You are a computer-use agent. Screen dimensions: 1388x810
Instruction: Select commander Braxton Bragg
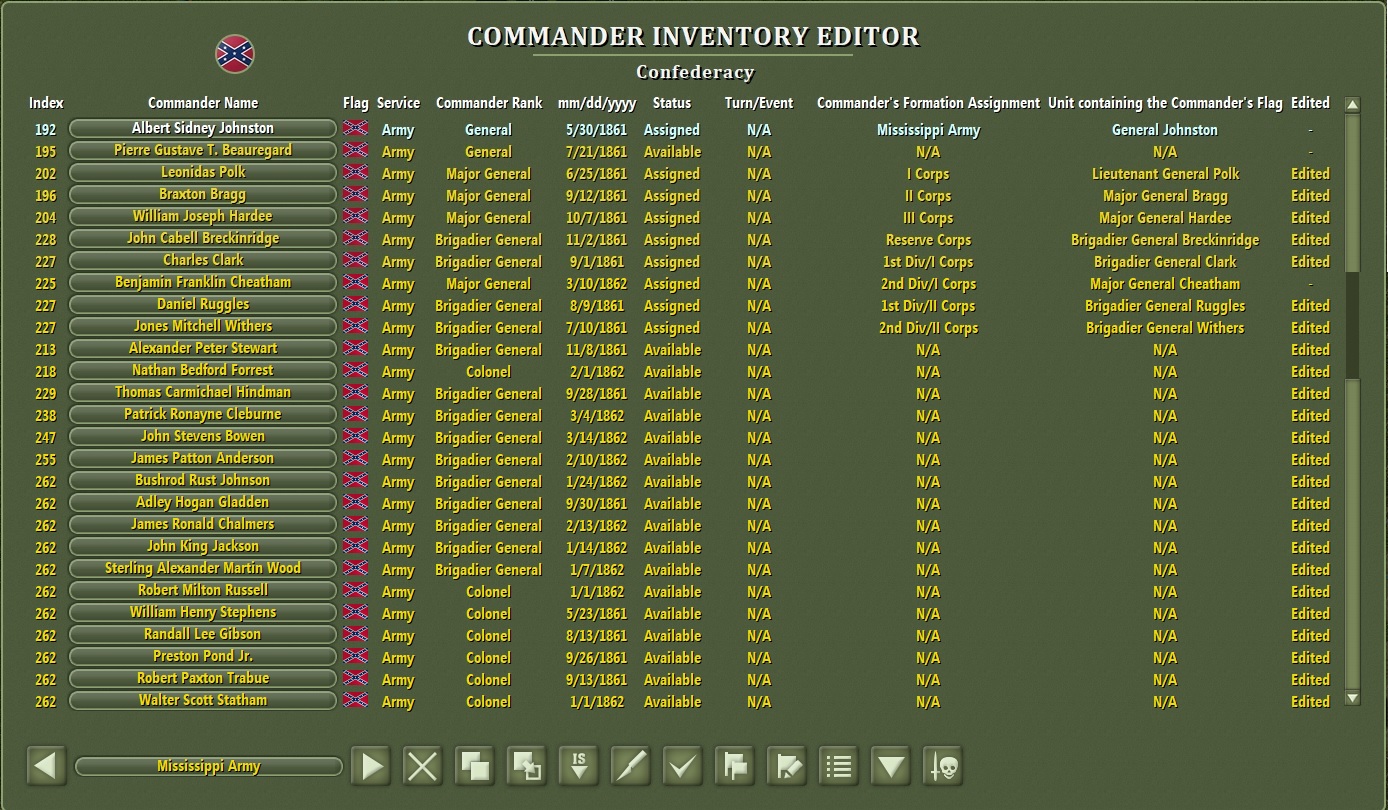tap(203, 194)
